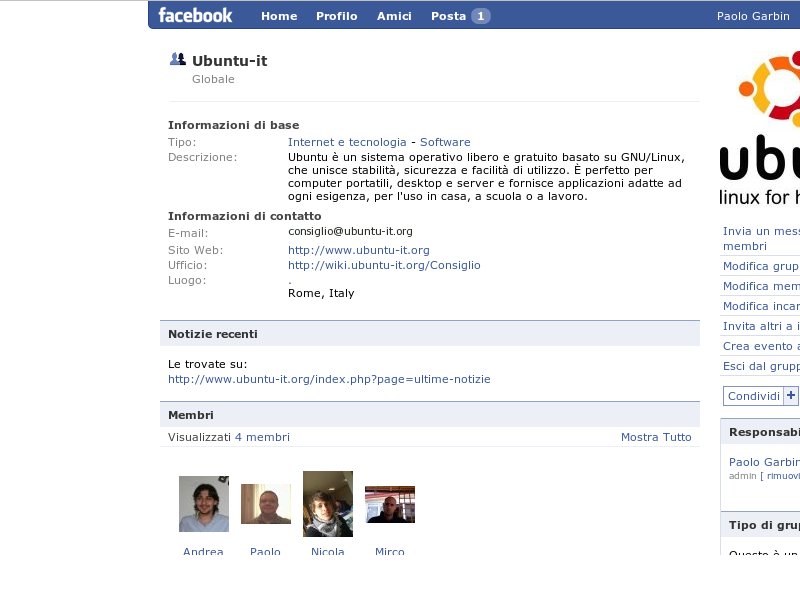Click rimuovi next to admin
This screenshot has width=800, height=600.
783,476
